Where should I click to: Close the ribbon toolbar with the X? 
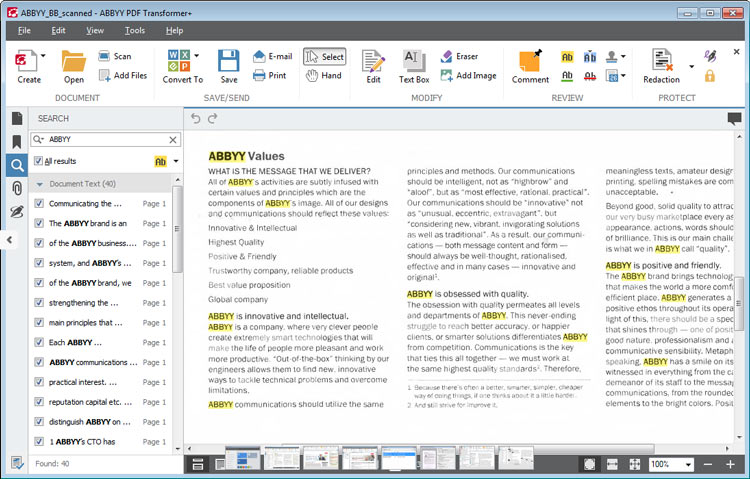coord(737,52)
